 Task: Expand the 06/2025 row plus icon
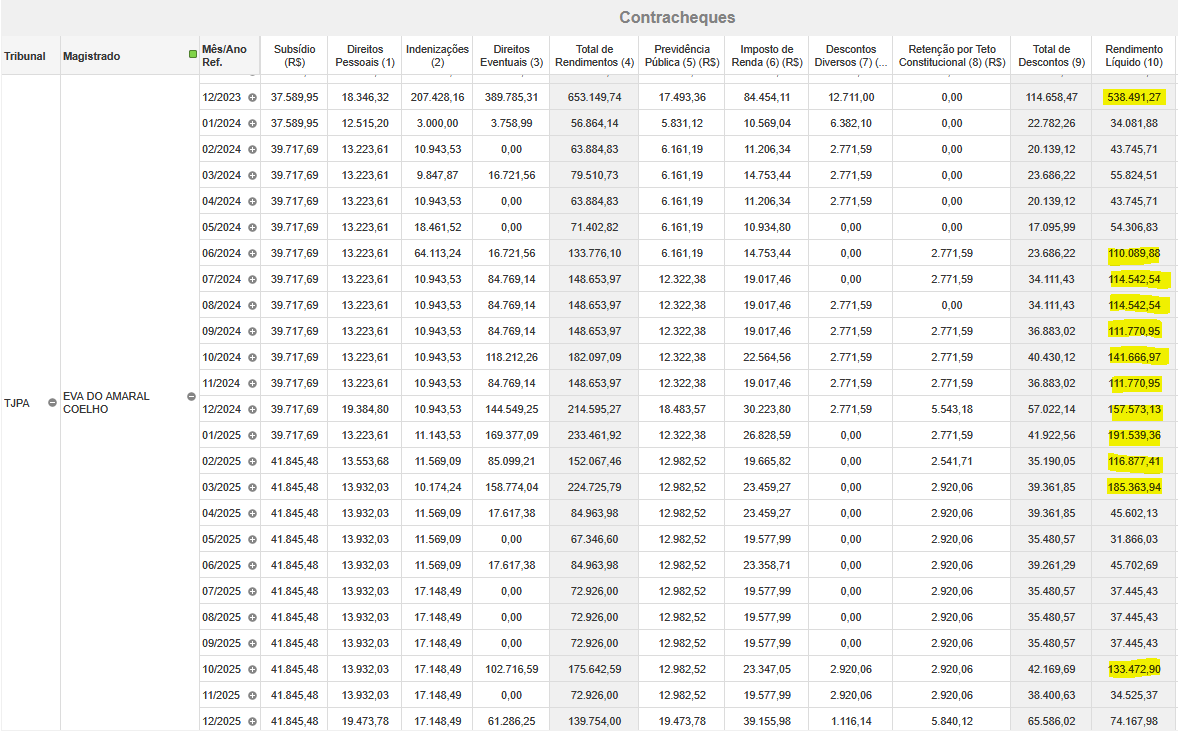(x=252, y=566)
